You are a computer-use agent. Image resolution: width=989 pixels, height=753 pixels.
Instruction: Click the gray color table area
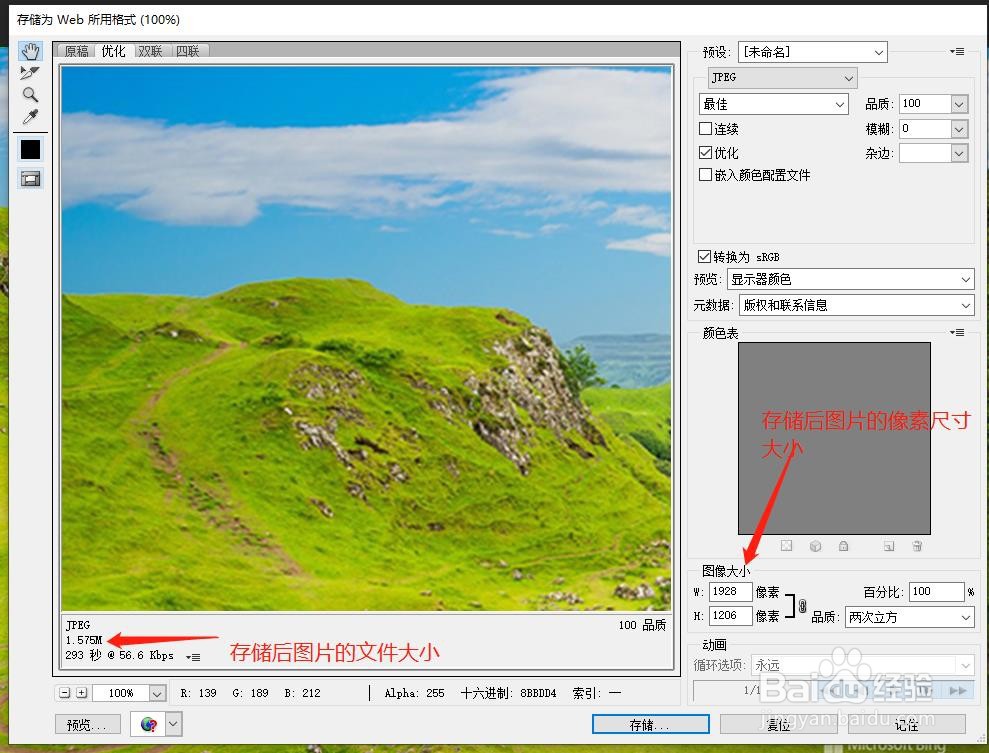(x=834, y=438)
